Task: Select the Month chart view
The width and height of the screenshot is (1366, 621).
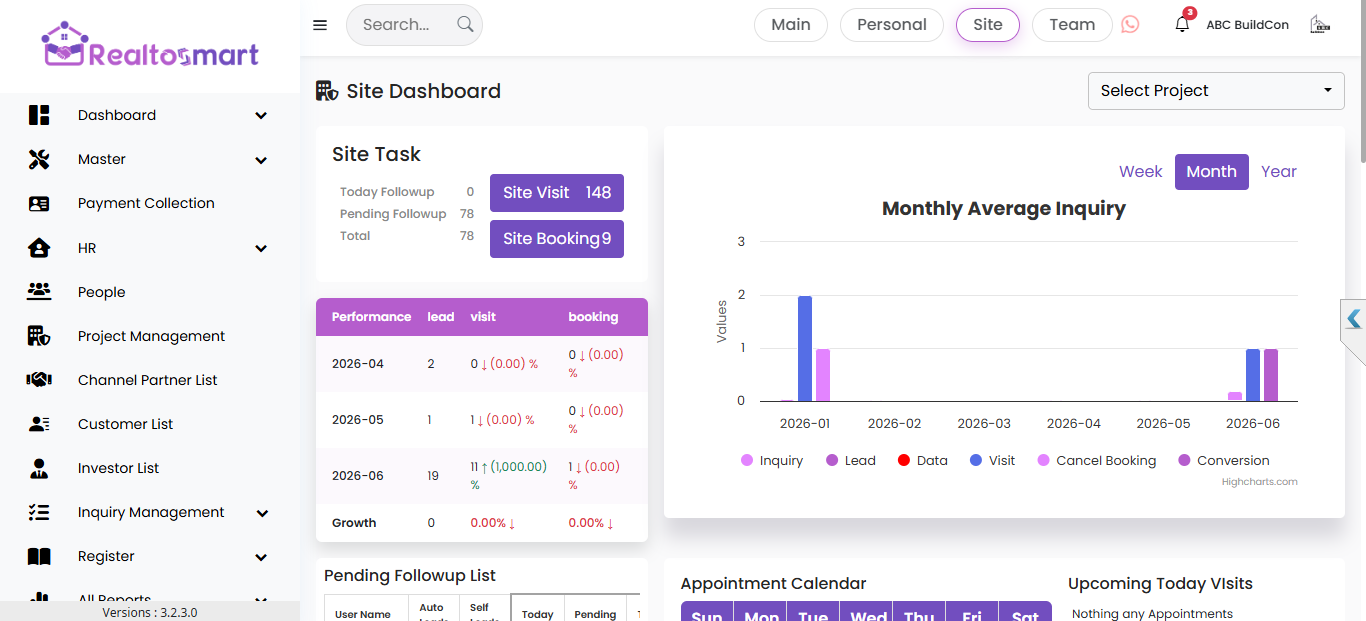Action: (x=1212, y=172)
